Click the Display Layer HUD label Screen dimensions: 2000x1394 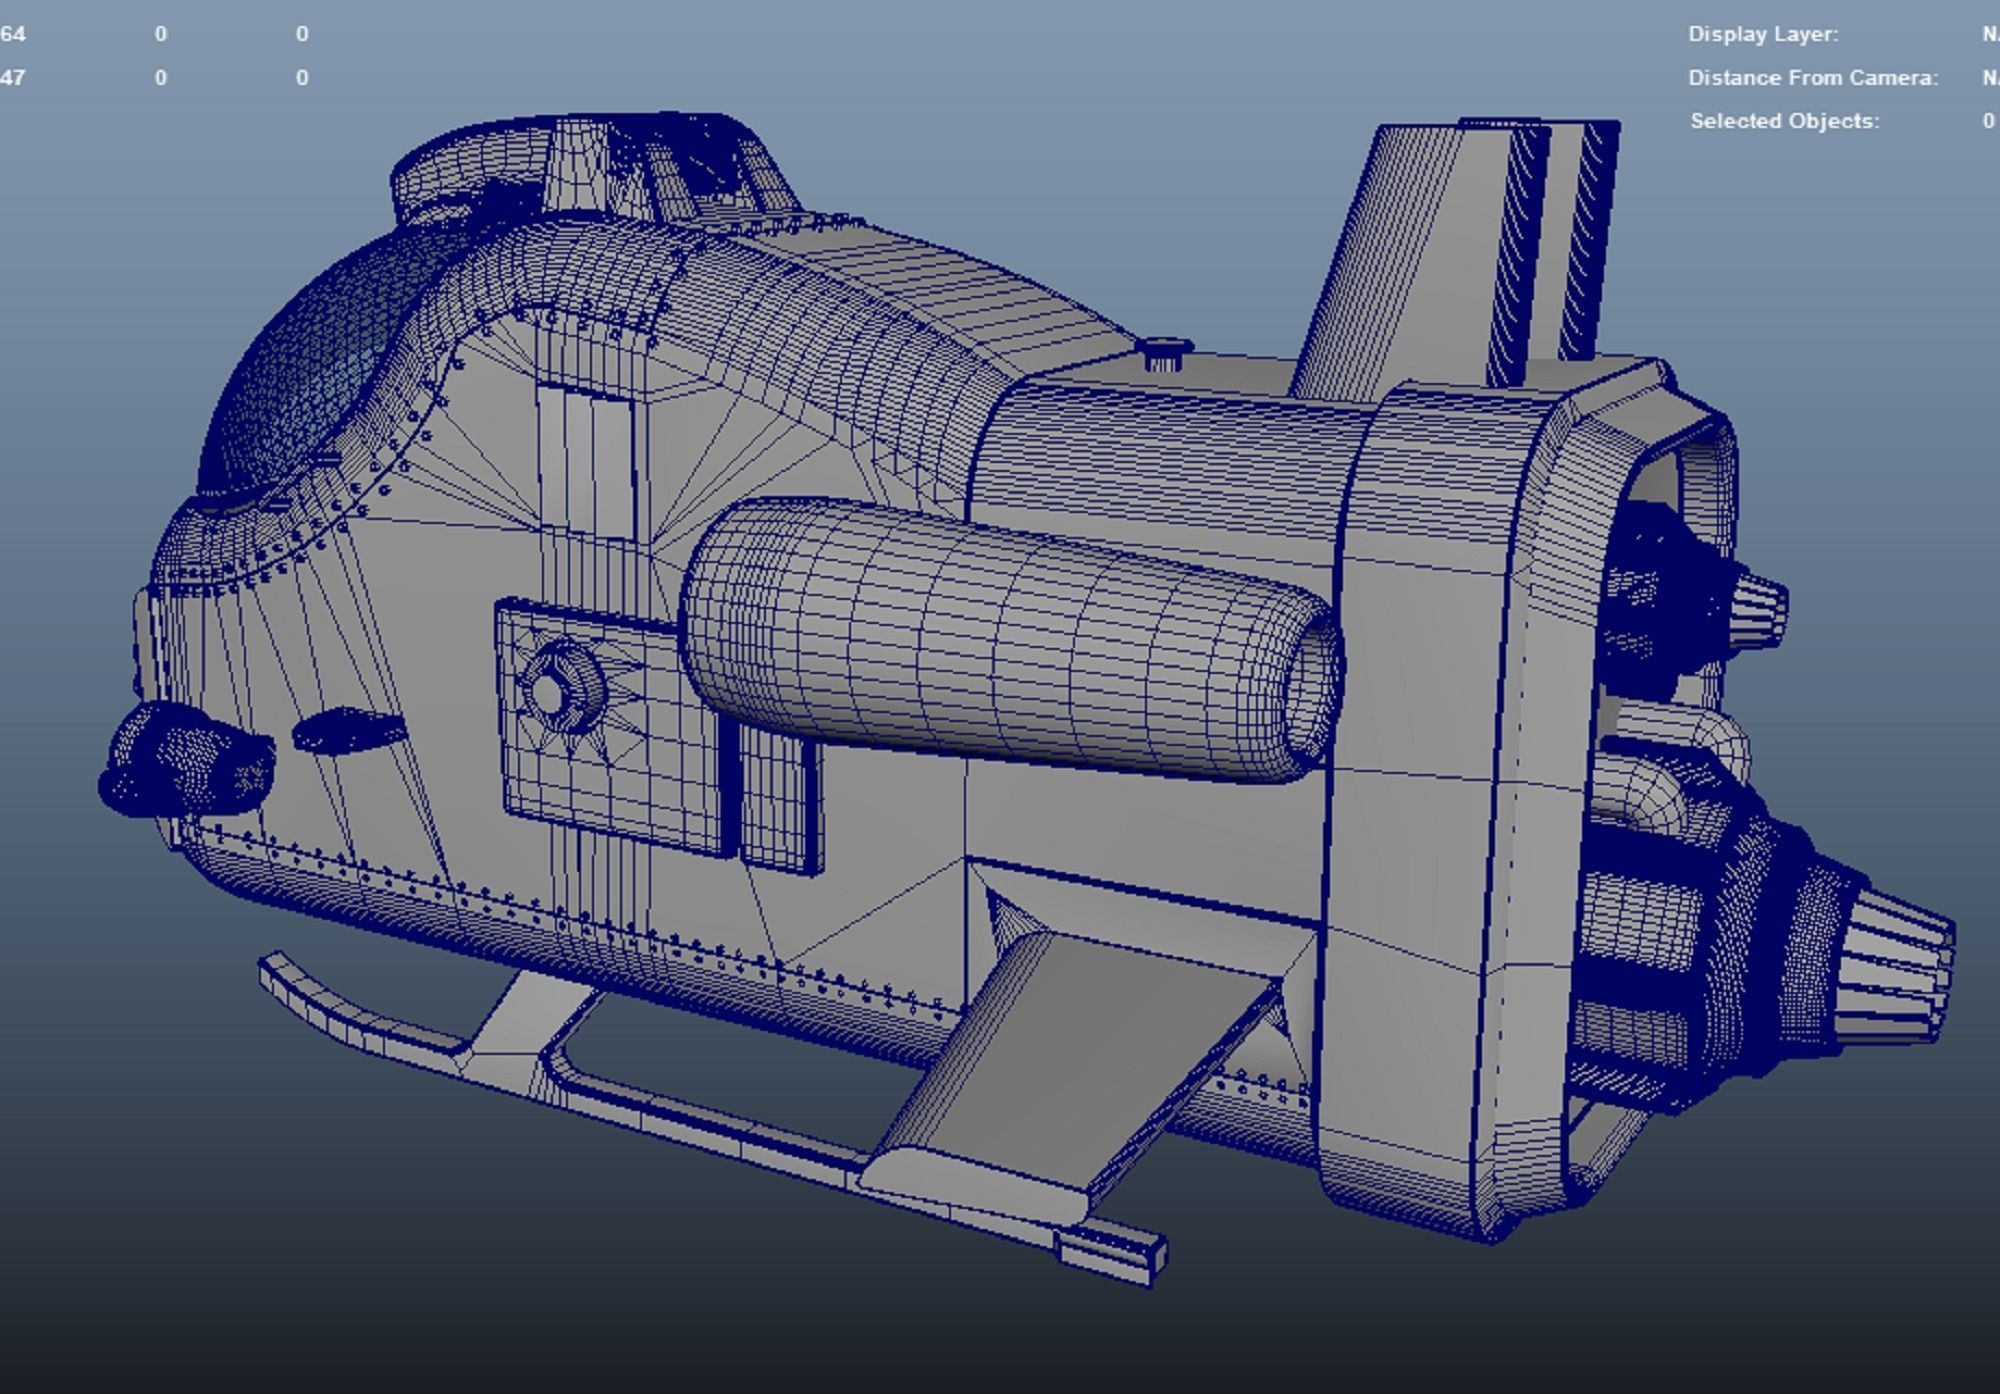[1763, 34]
